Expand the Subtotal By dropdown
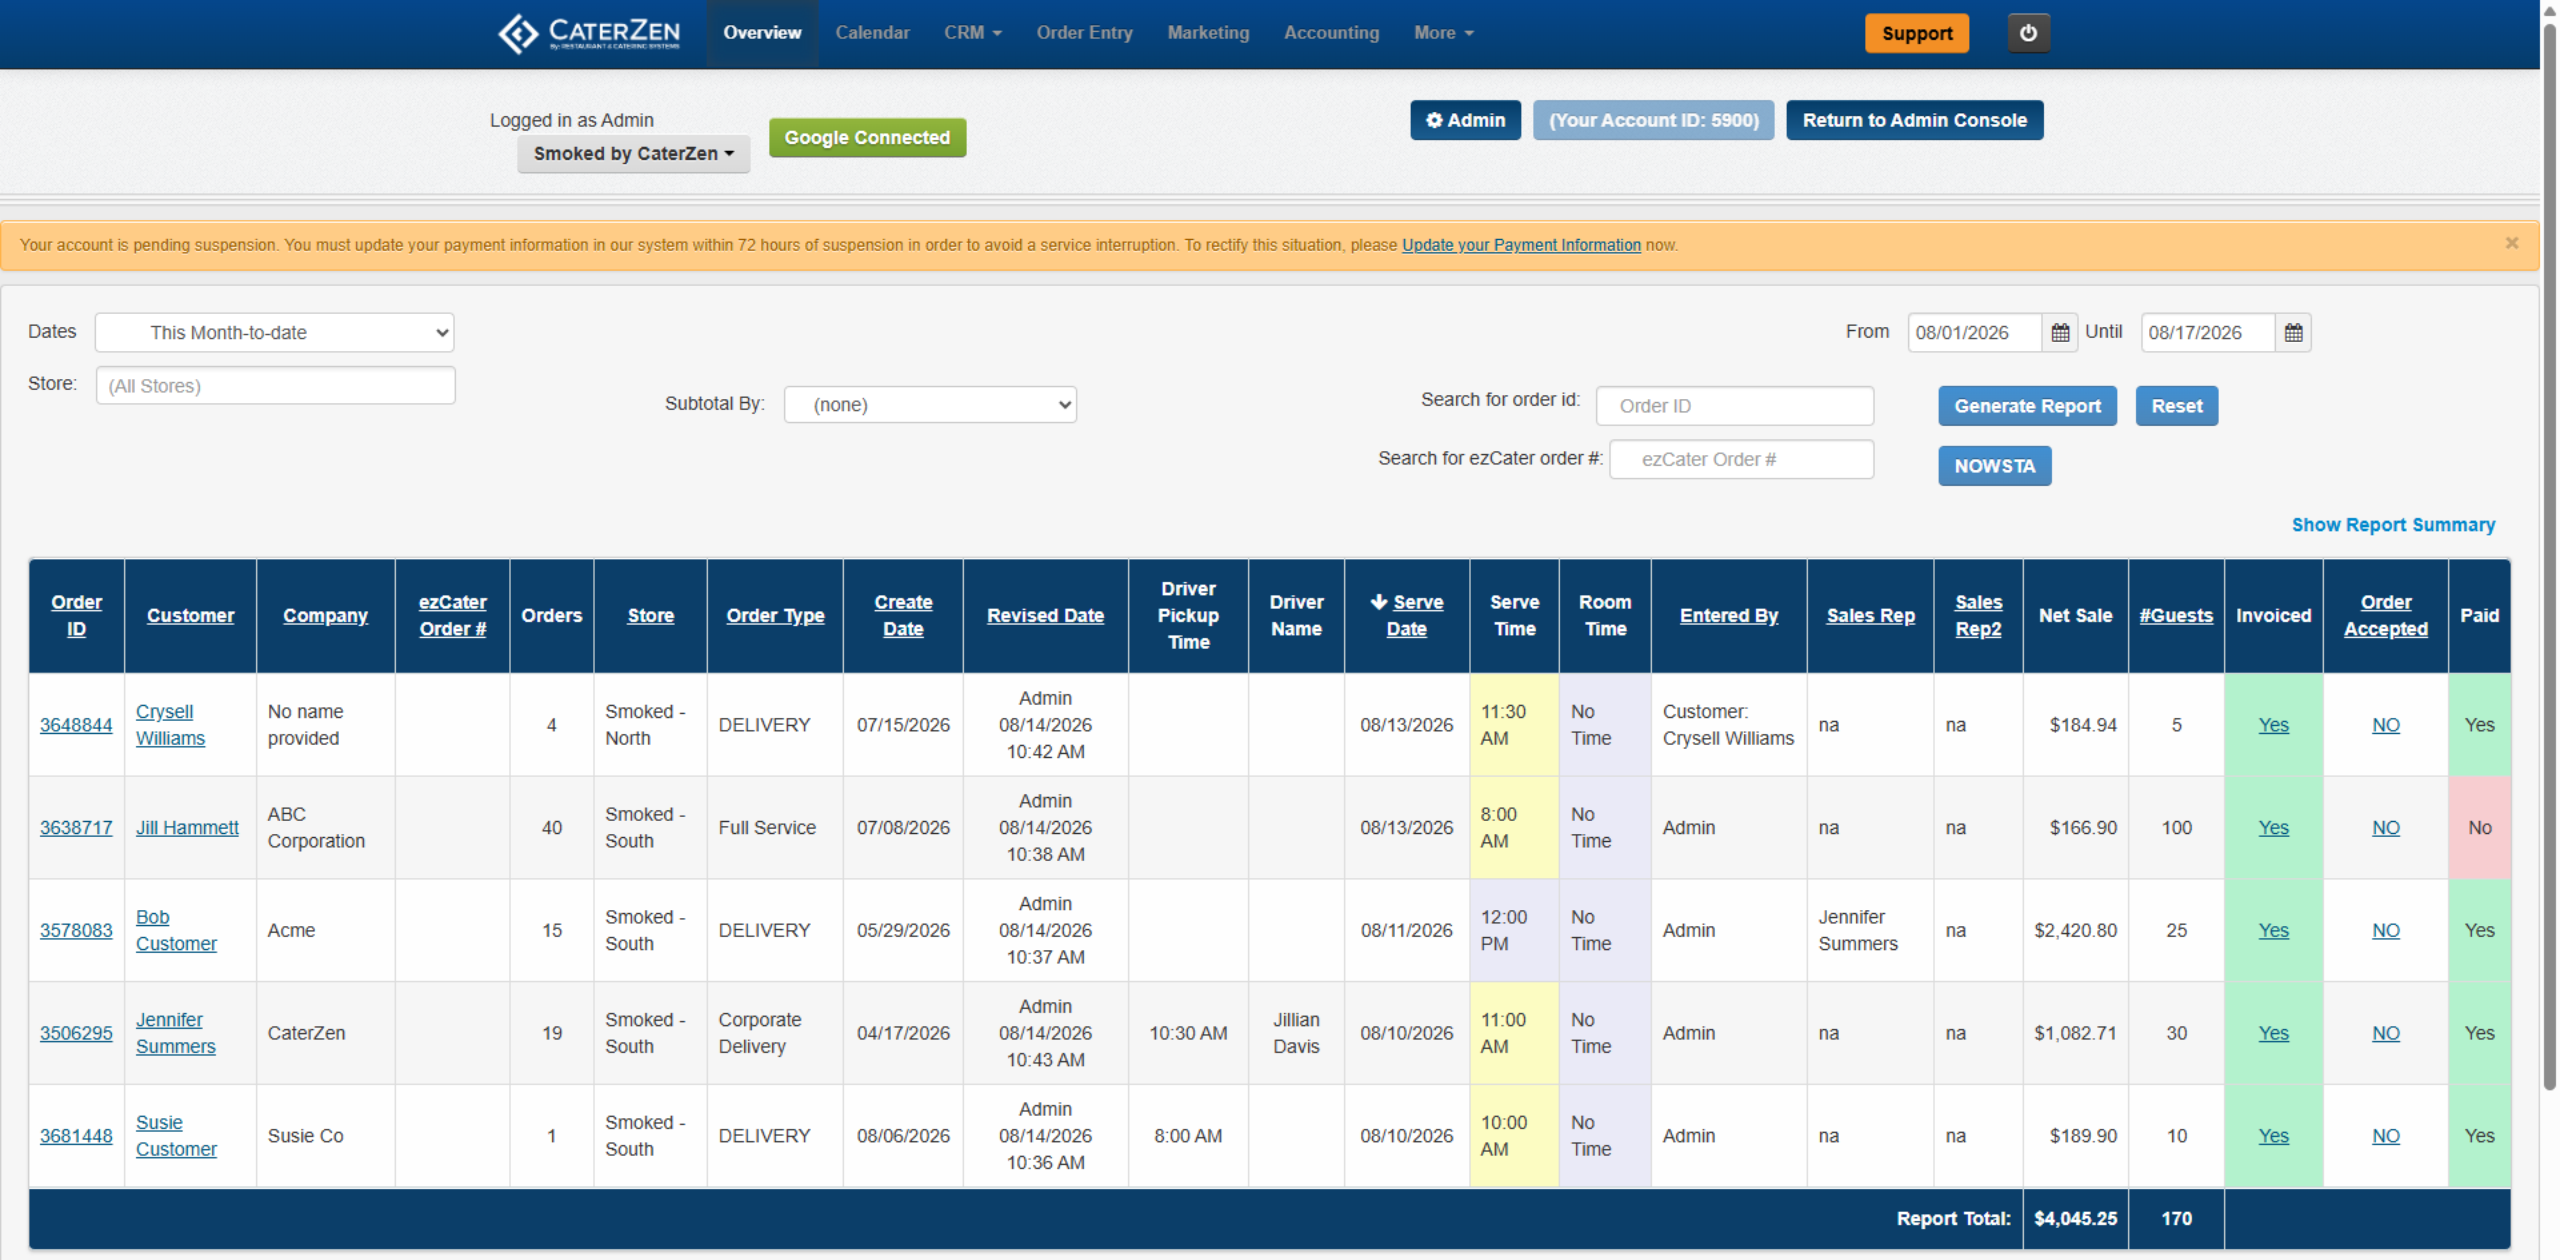 [x=930, y=405]
